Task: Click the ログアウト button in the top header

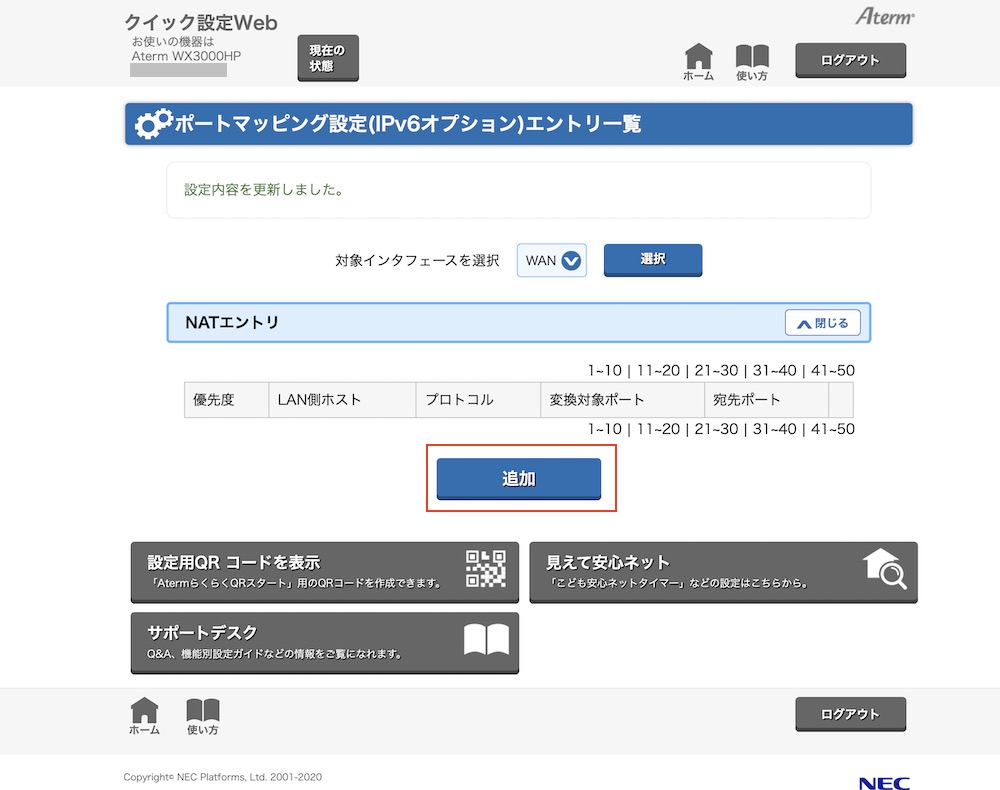Action: click(x=850, y=60)
